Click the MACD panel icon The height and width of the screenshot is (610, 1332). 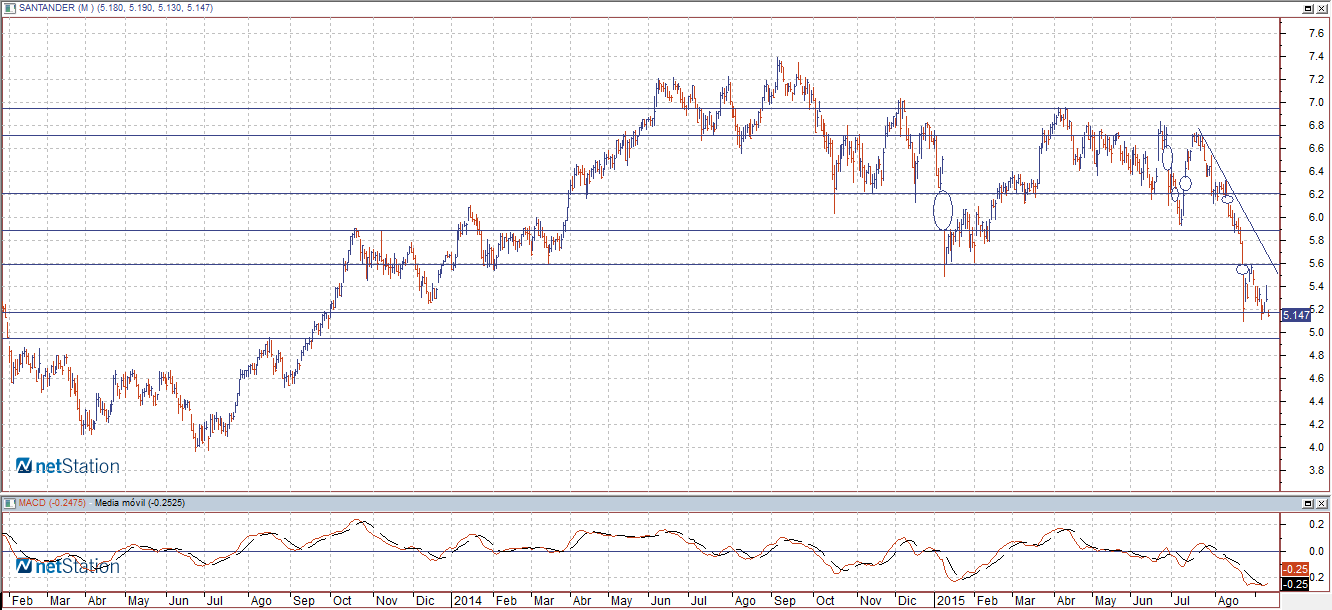[x=8, y=502]
